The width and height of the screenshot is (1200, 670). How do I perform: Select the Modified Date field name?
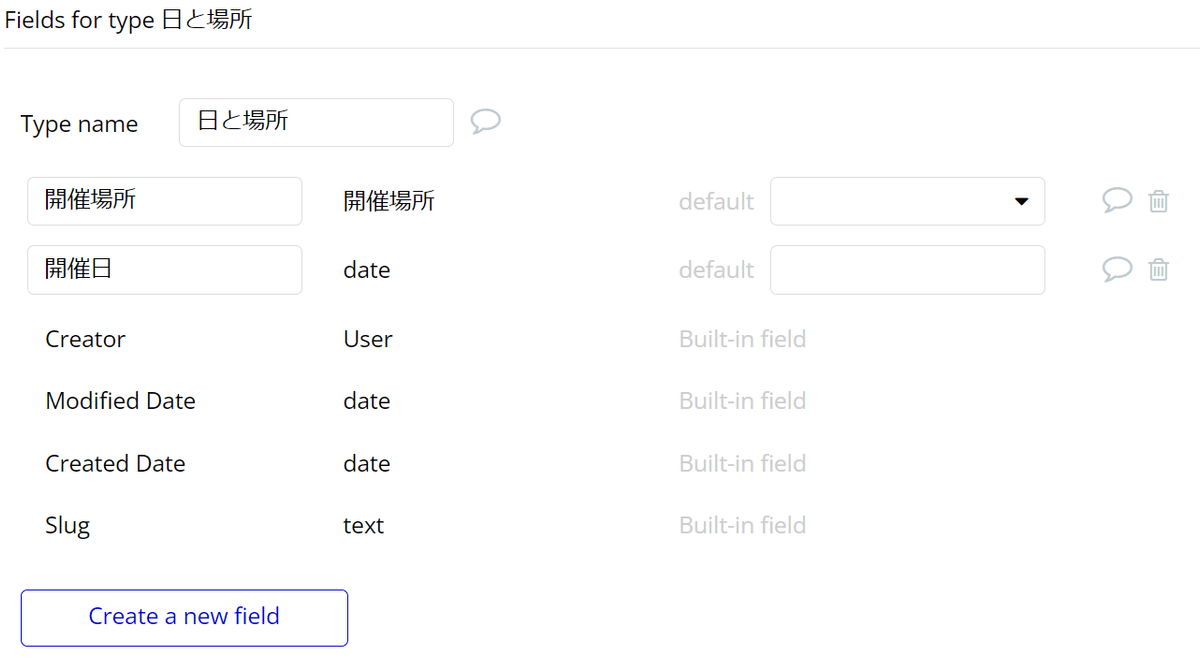coord(120,401)
